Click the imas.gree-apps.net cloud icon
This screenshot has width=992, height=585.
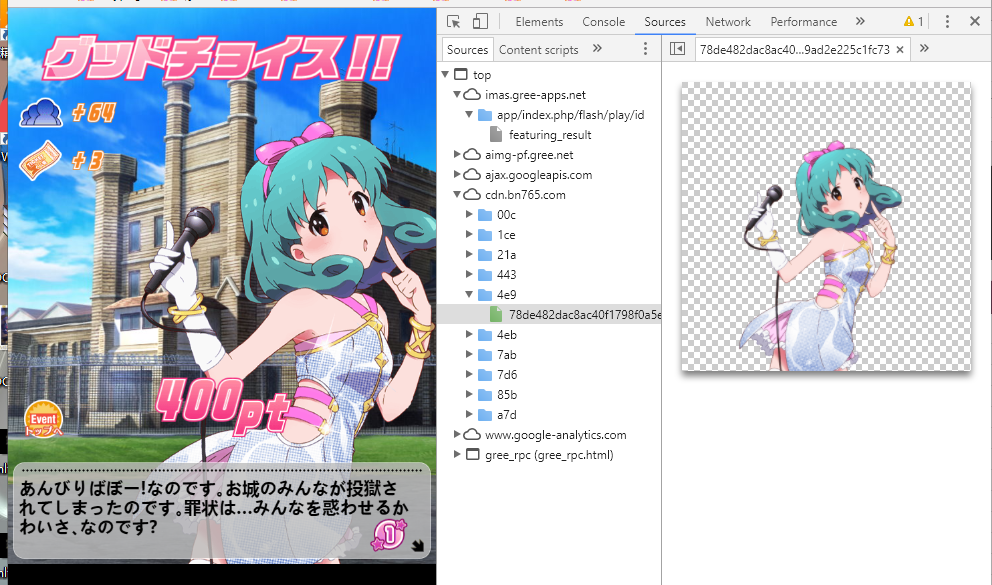point(472,94)
